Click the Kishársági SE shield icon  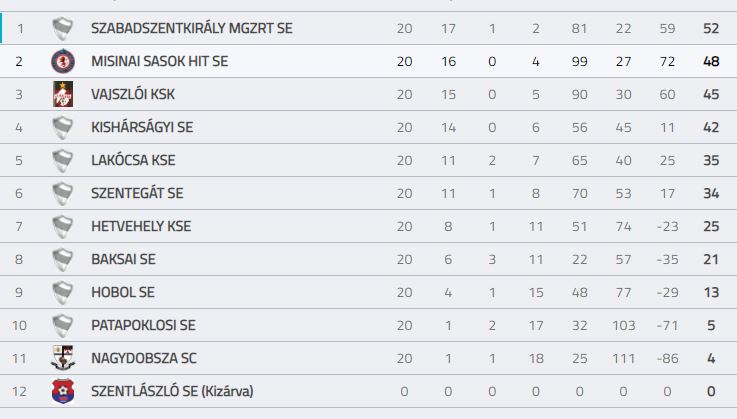(x=63, y=127)
